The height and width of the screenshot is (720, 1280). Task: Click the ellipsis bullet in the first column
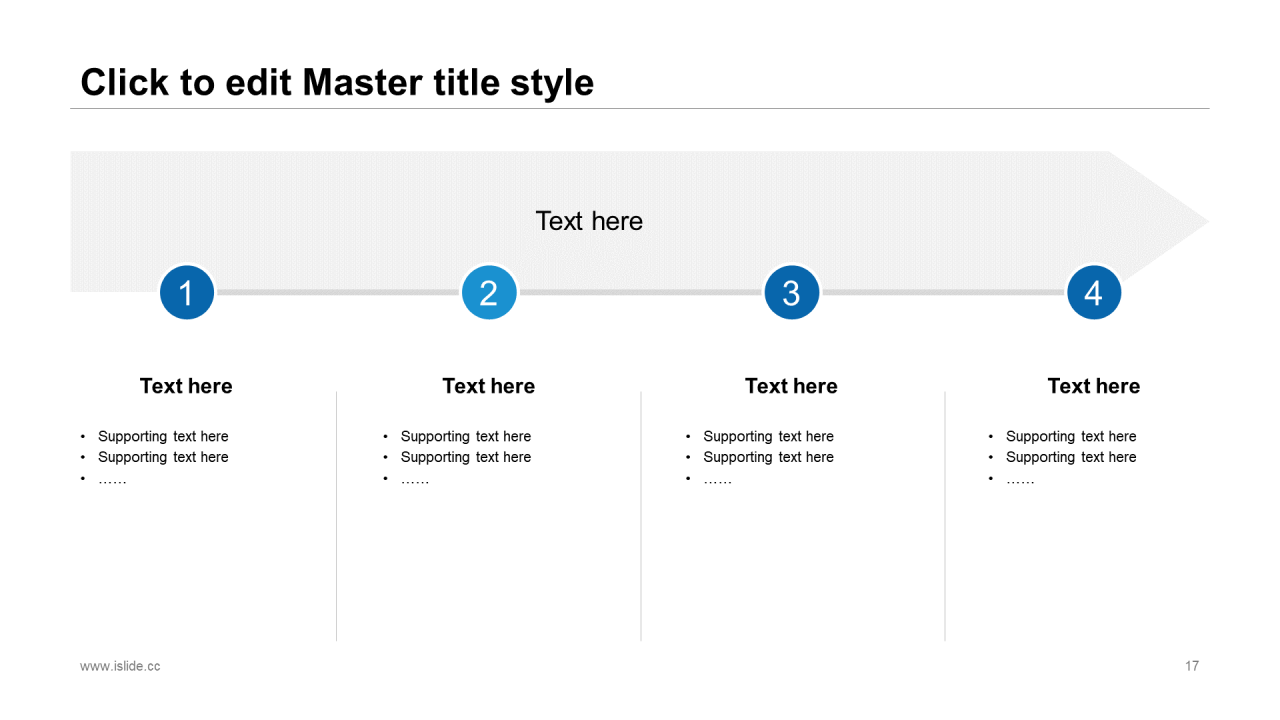[112, 479]
